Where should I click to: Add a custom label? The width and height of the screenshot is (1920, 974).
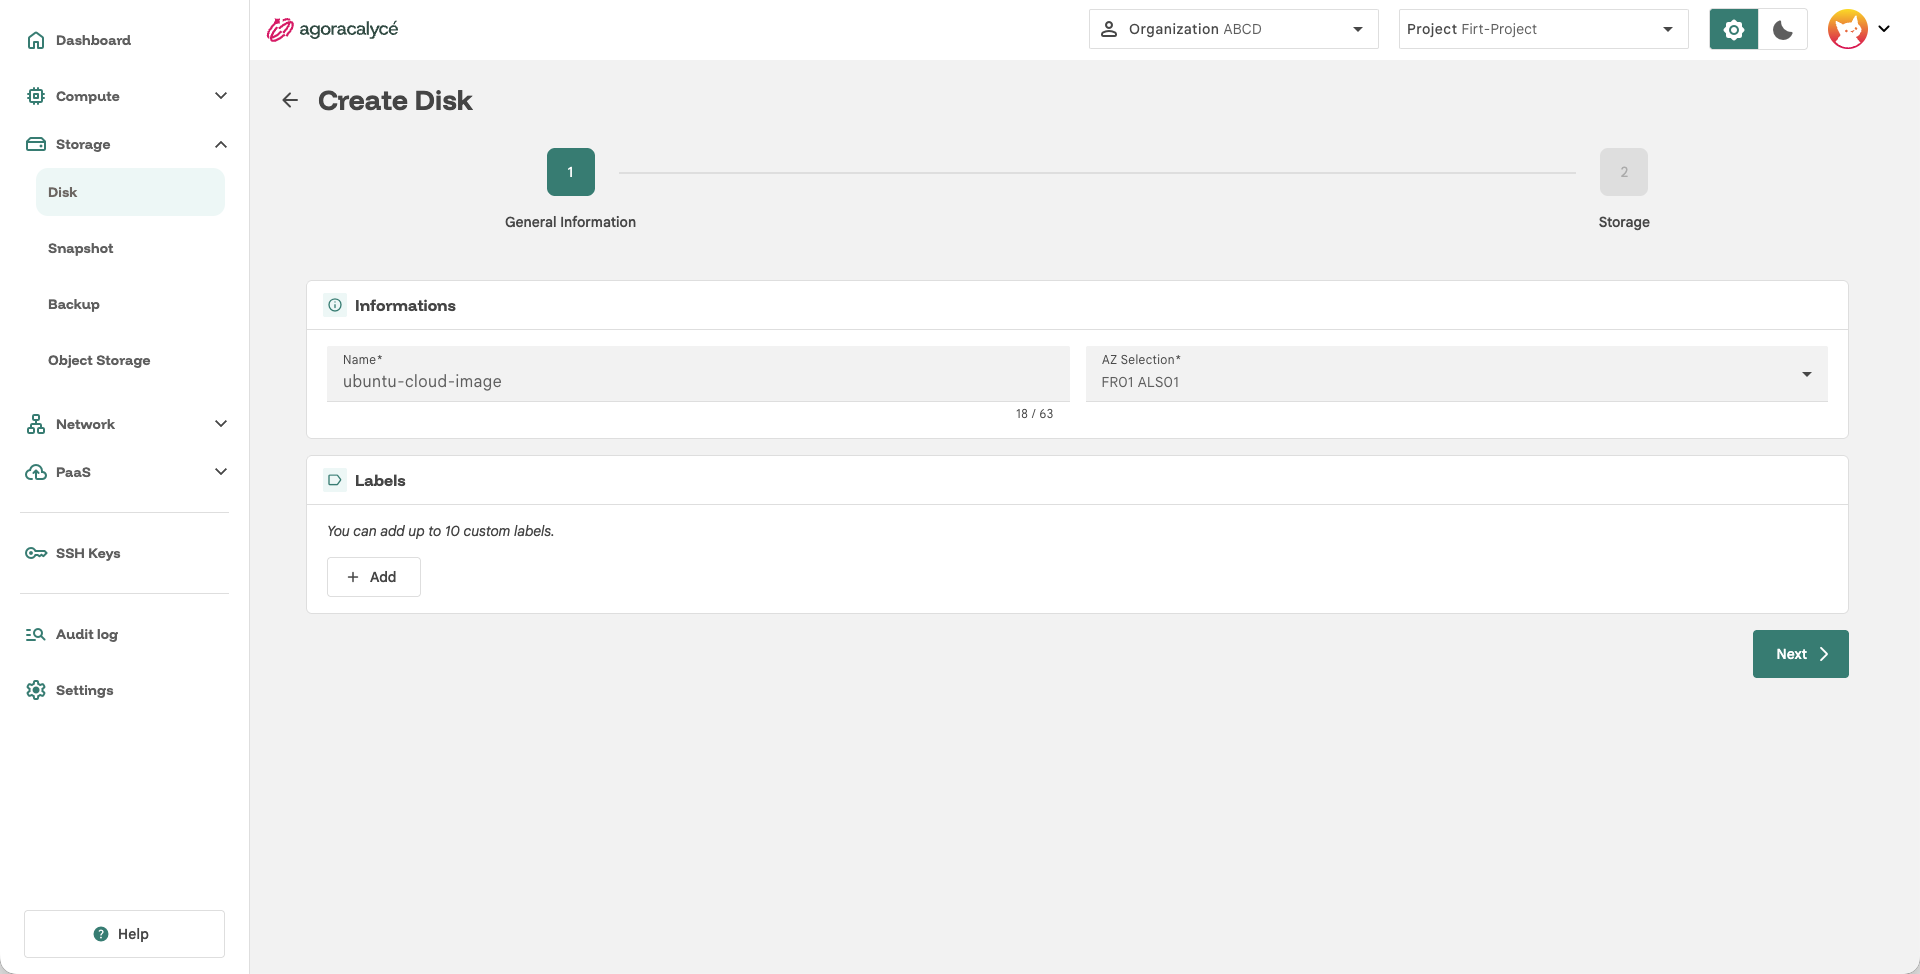point(373,577)
